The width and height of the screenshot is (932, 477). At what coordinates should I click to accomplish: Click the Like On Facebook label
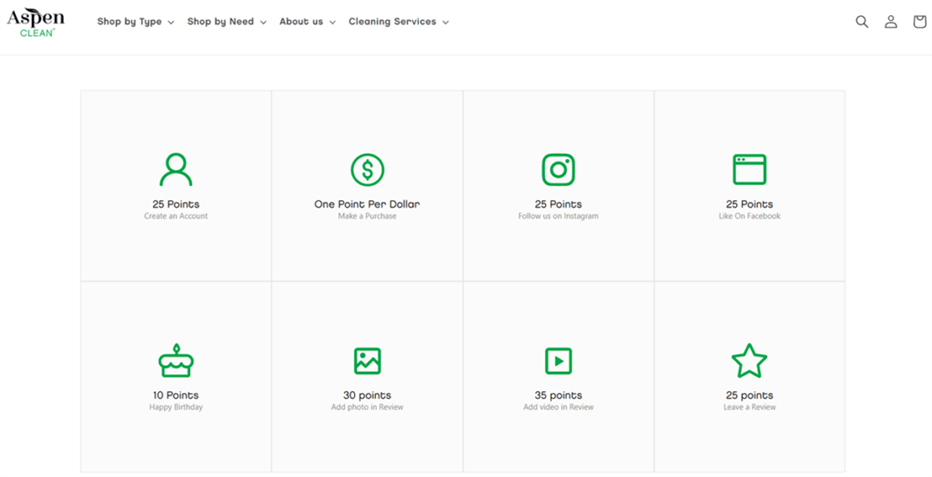pos(749,216)
